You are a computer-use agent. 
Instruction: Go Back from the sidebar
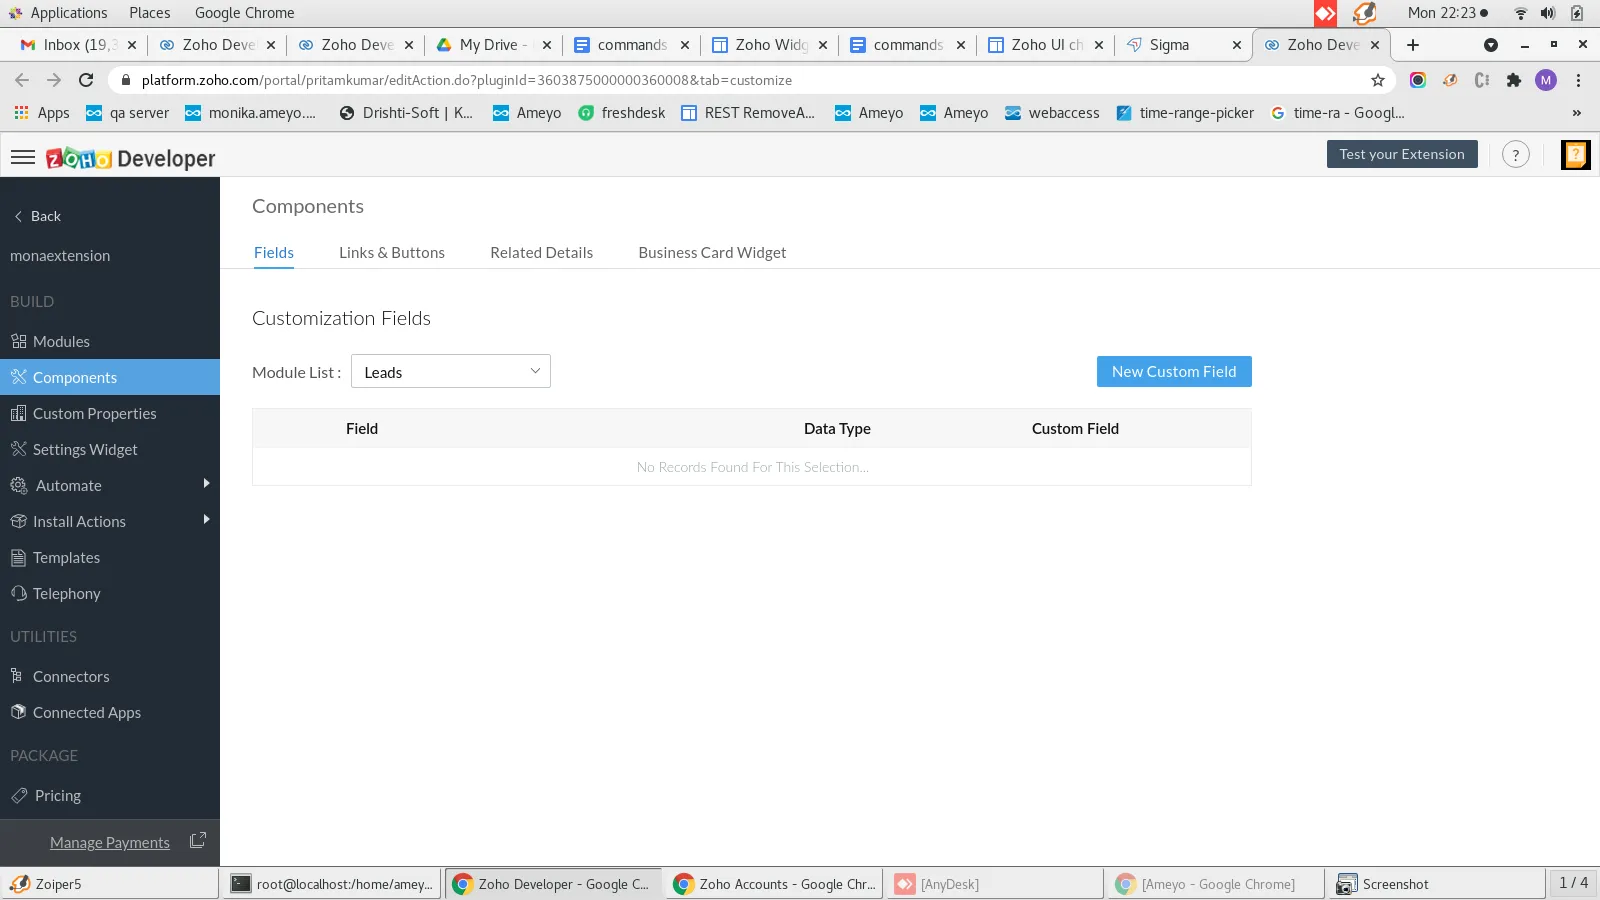pyautogui.click(x=37, y=216)
